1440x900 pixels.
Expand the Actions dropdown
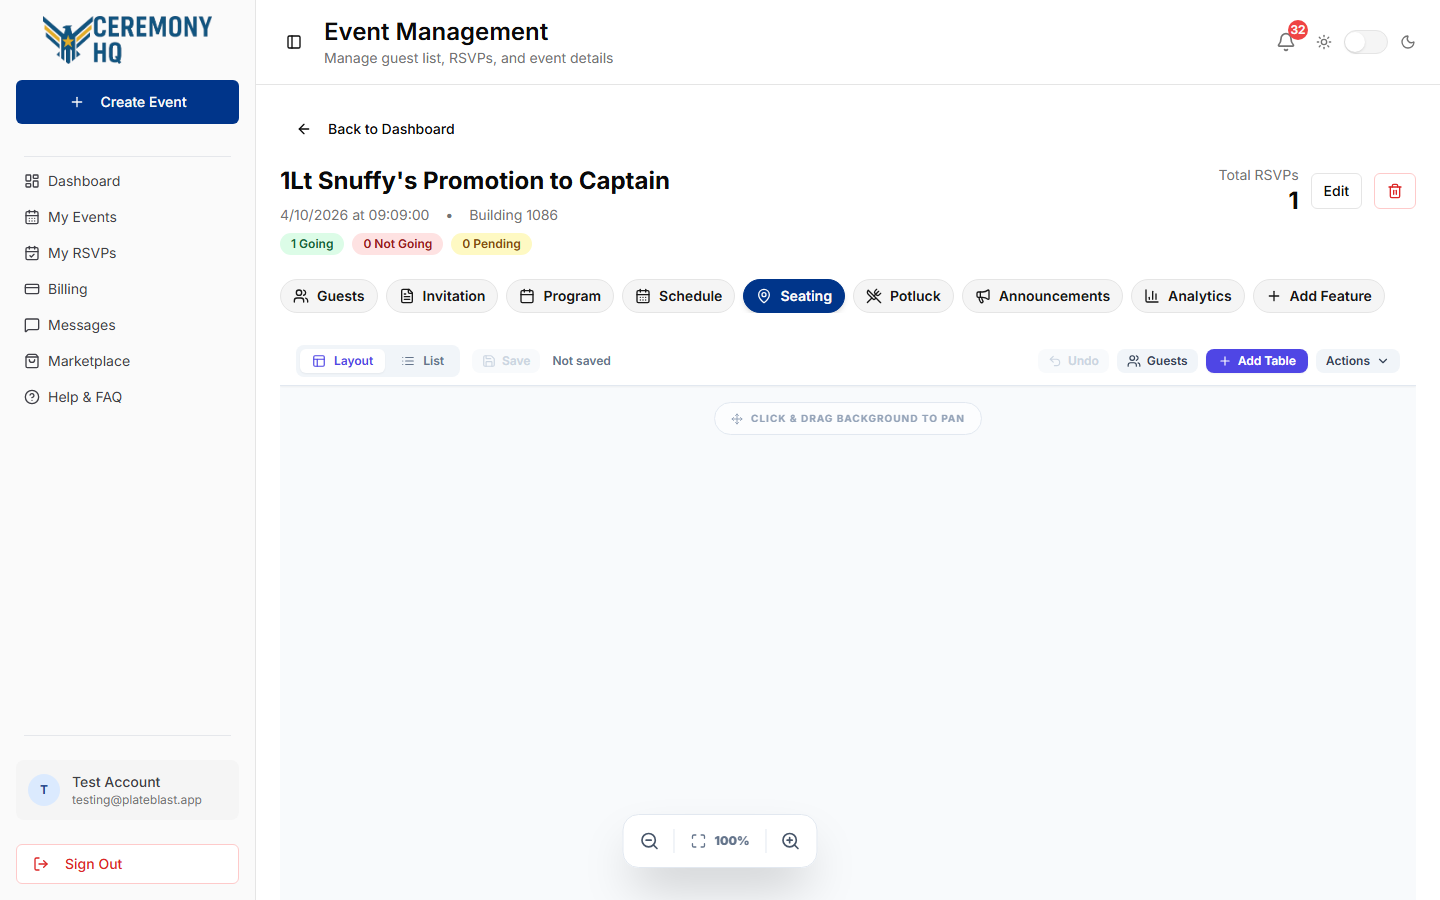[1357, 361]
